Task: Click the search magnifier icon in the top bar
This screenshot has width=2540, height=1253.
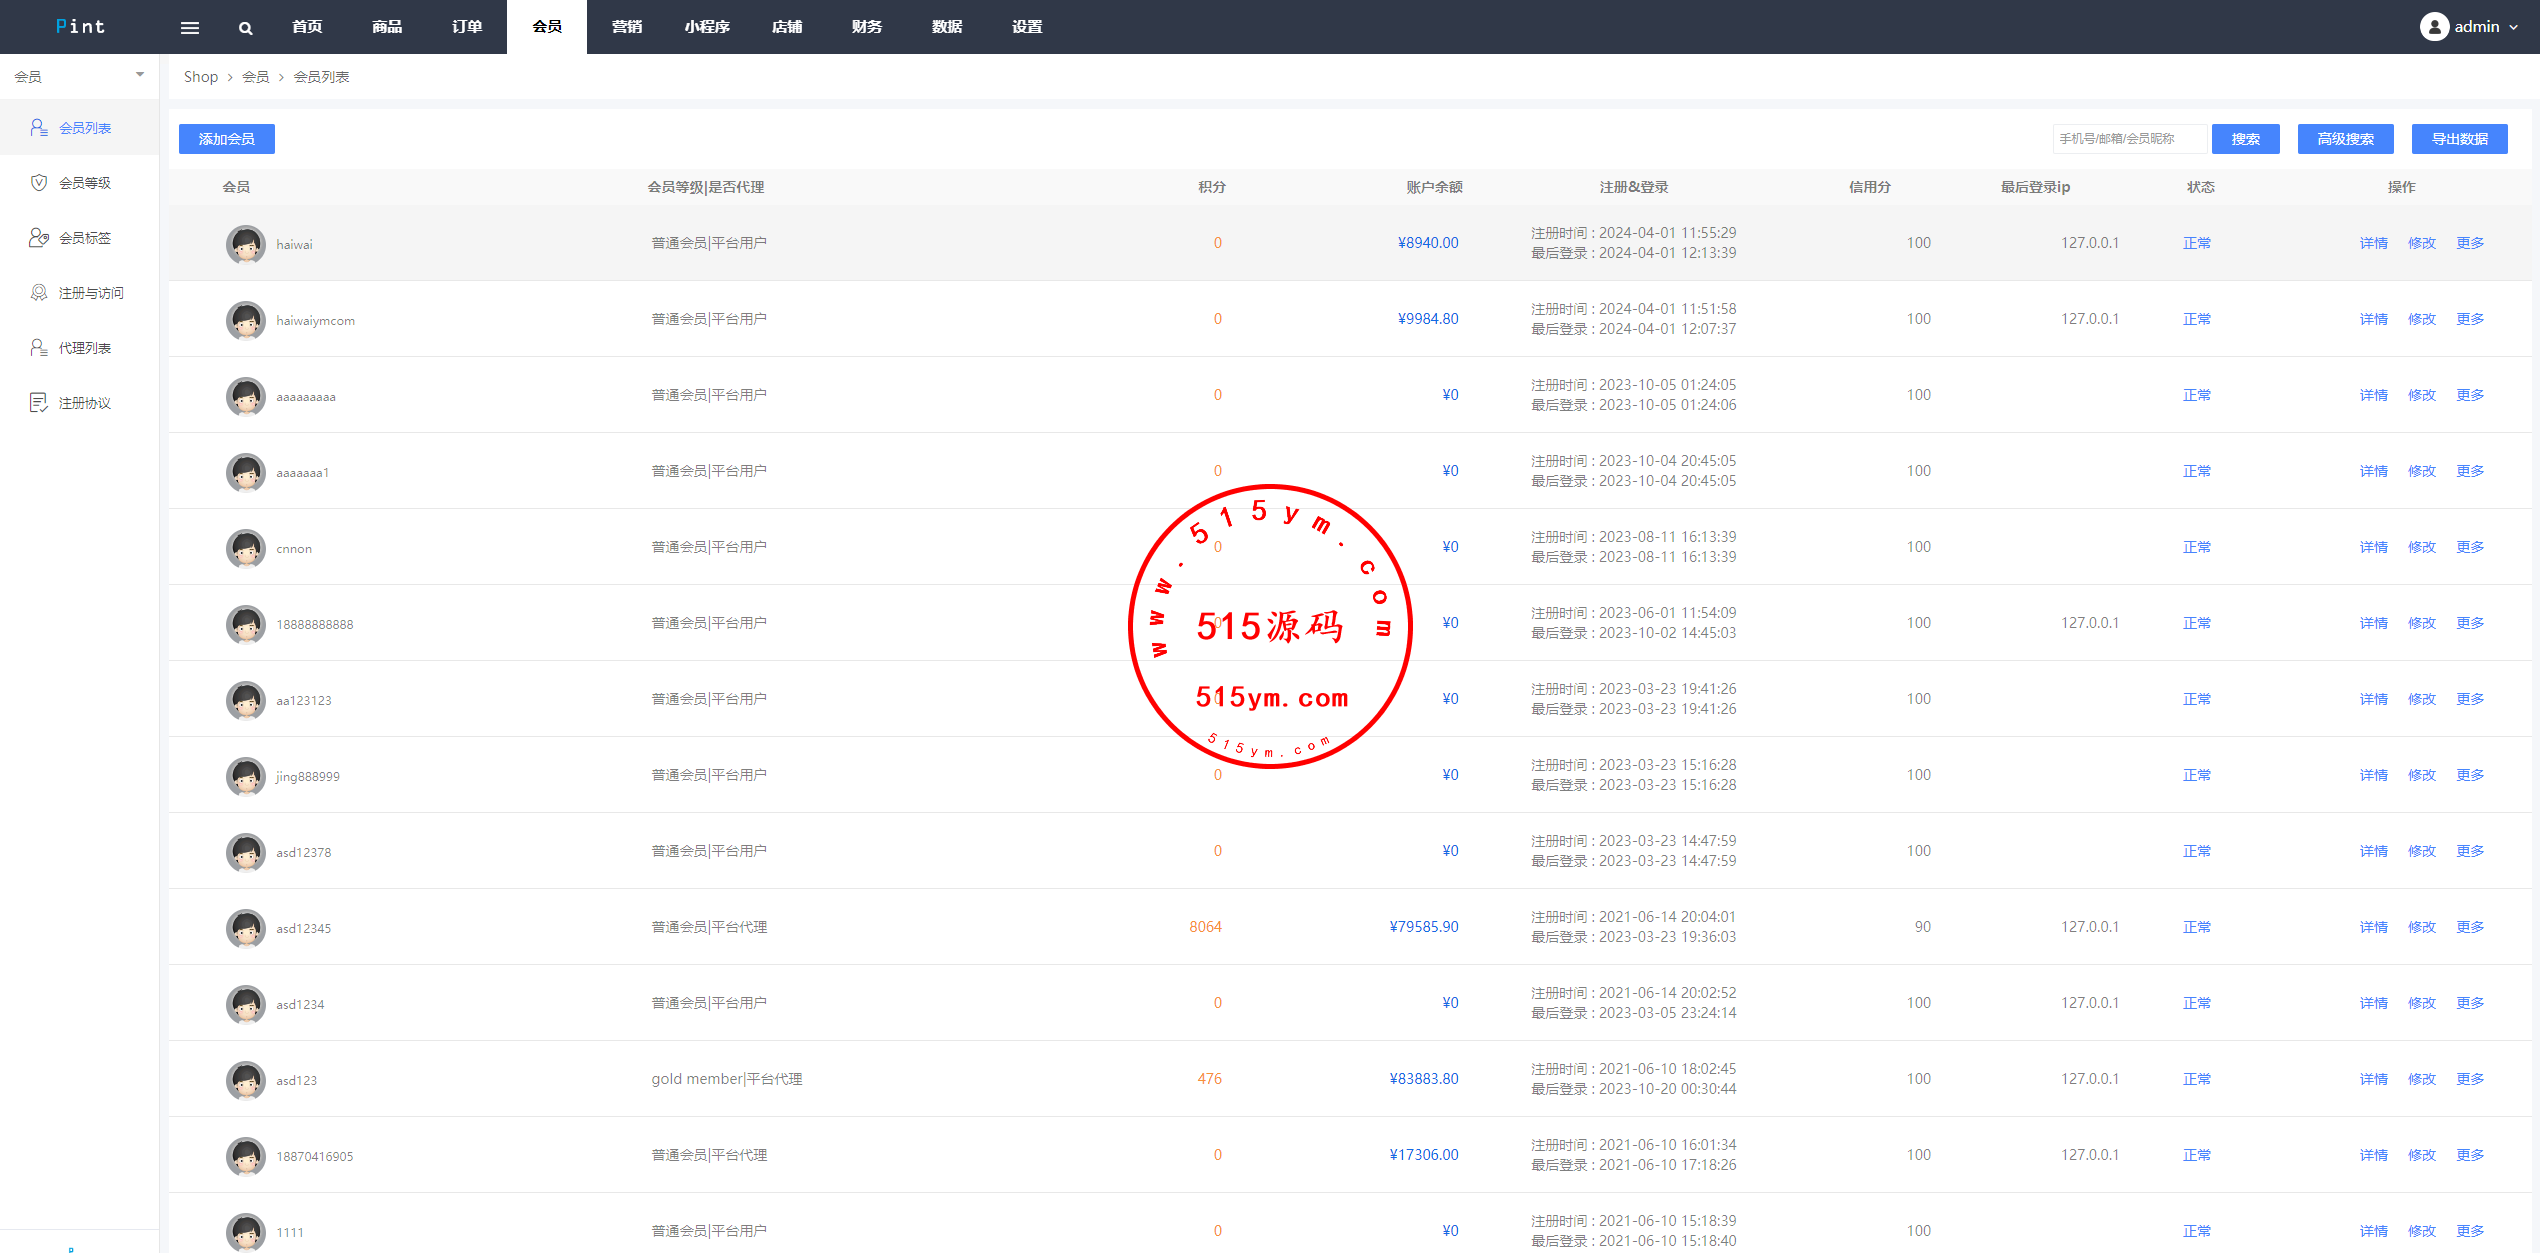Action: (x=245, y=27)
